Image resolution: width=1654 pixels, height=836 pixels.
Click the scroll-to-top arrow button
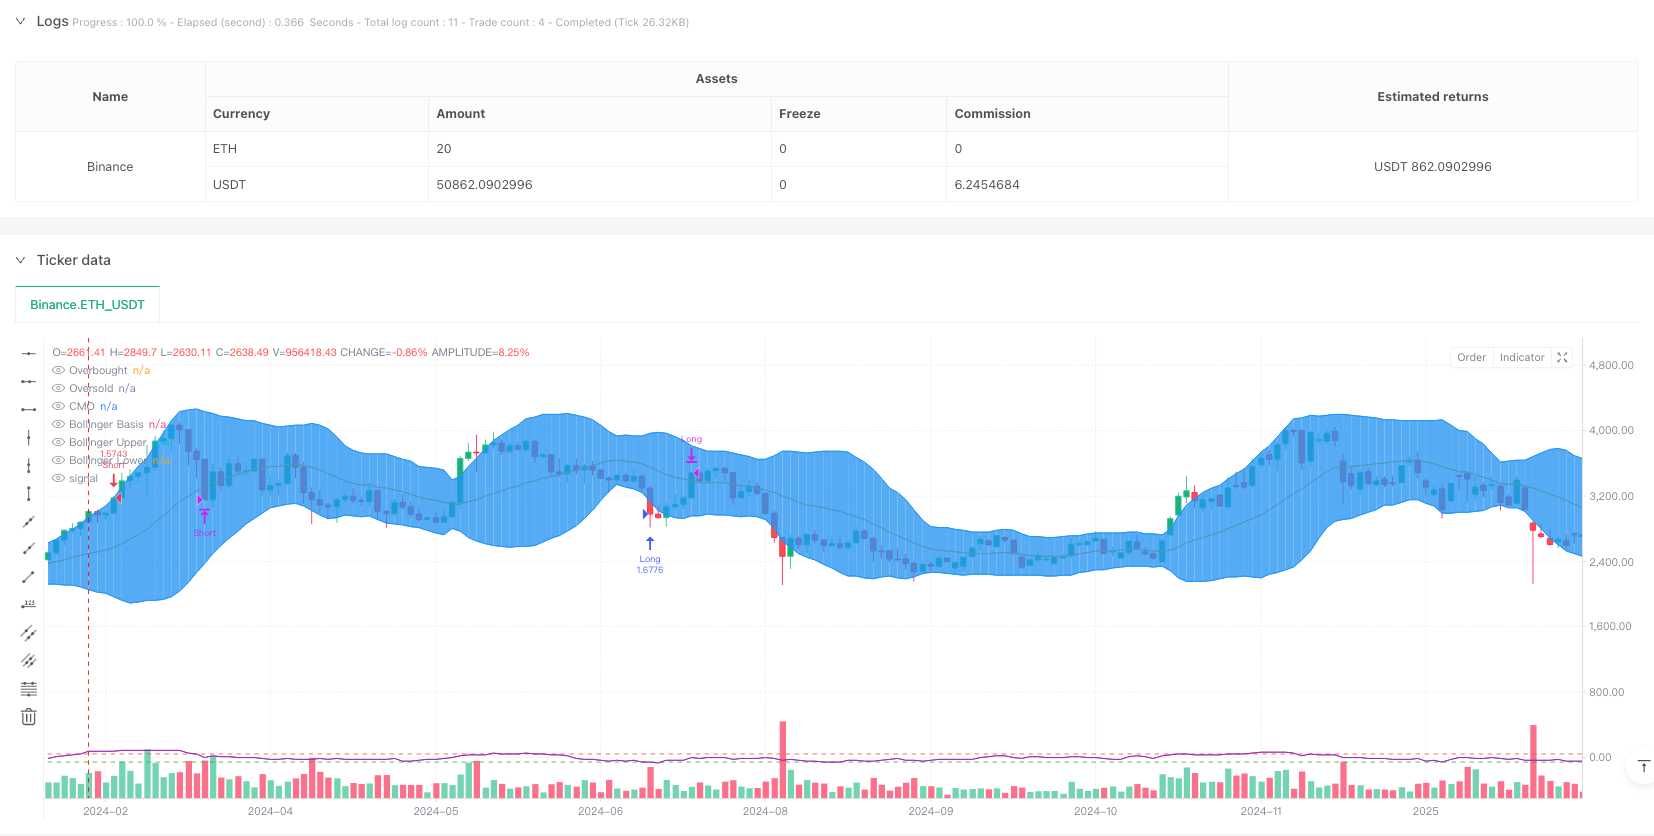[1643, 767]
